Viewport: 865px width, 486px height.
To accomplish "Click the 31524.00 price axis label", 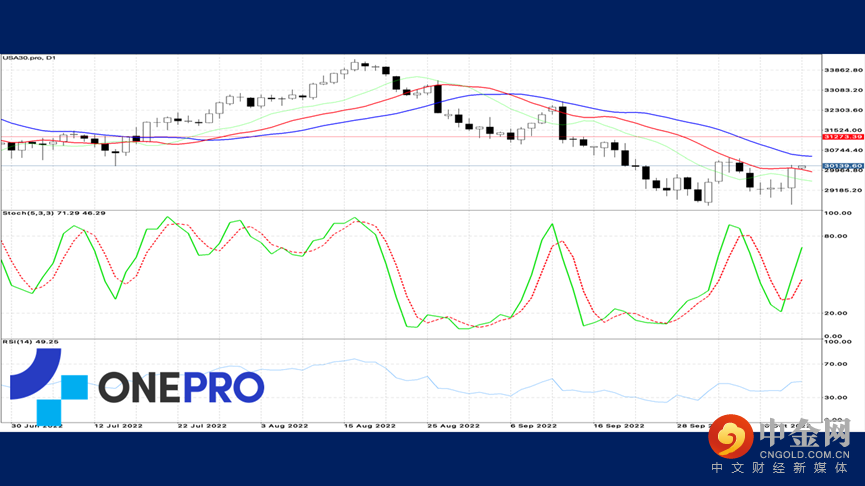I will 843,130.
